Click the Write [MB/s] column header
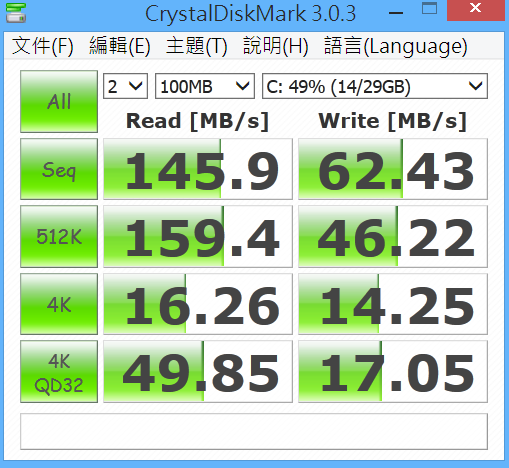Image resolution: width=509 pixels, height=468 pixels. click(x=392, y=121)
